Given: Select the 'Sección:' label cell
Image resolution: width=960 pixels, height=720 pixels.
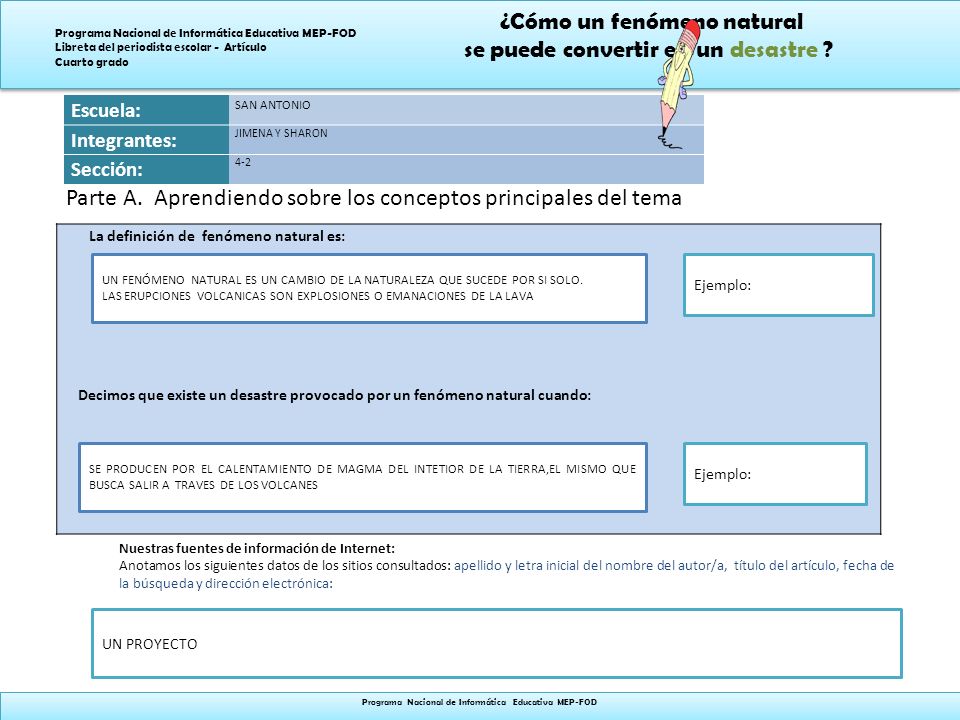Looking at the screenshot, I should point(146,169).
